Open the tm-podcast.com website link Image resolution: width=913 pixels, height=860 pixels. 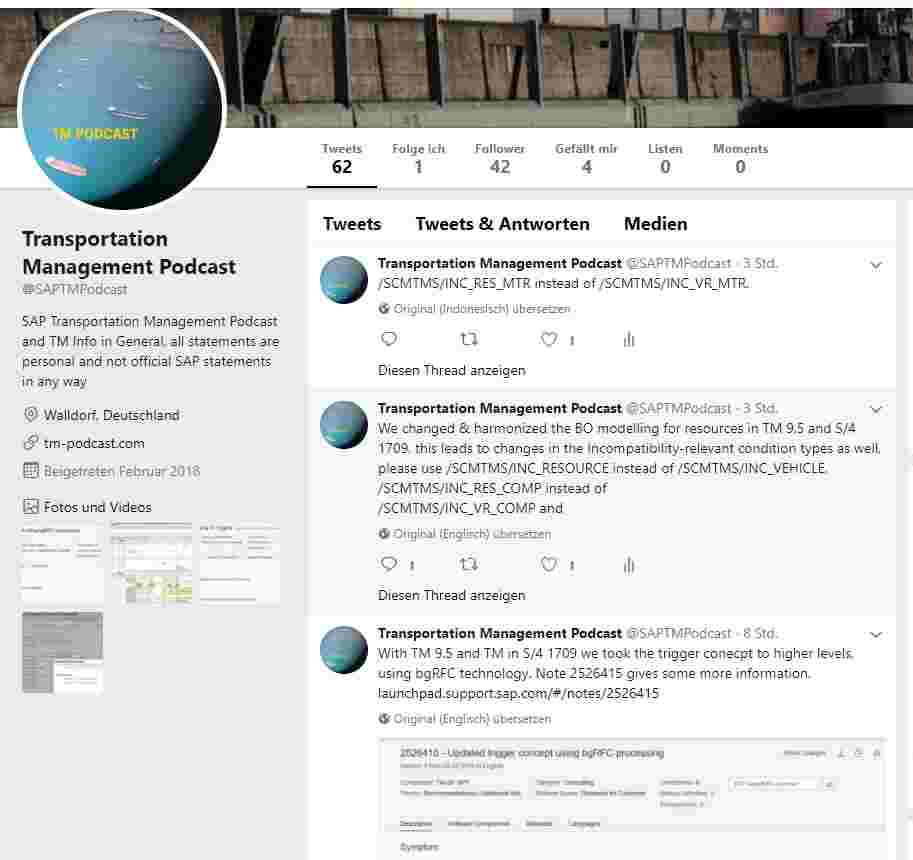tap(94, 443)
